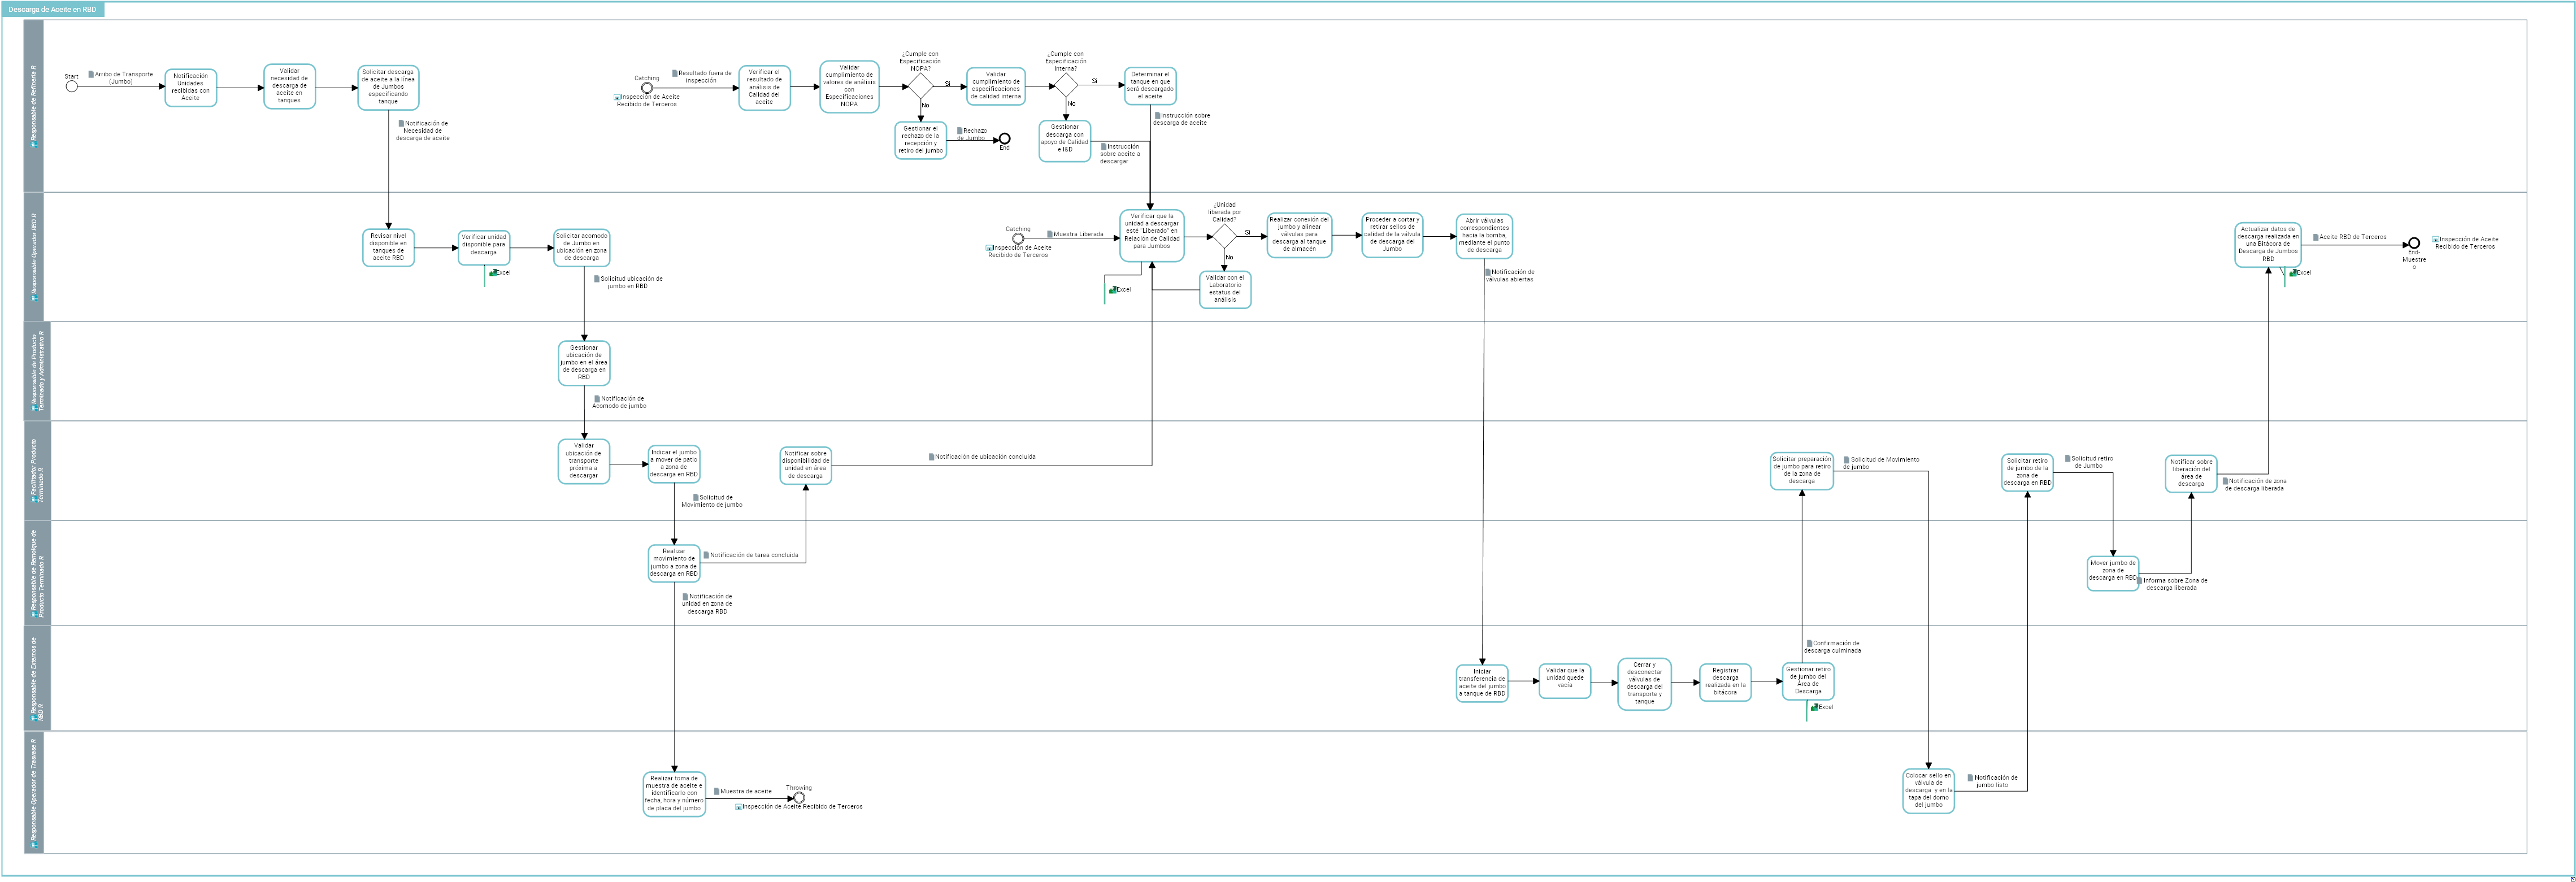Viewport: 2576px width, 882px height.
Task: Click document icon of Muestra de aceite
Action: click(x=716, y=791)
